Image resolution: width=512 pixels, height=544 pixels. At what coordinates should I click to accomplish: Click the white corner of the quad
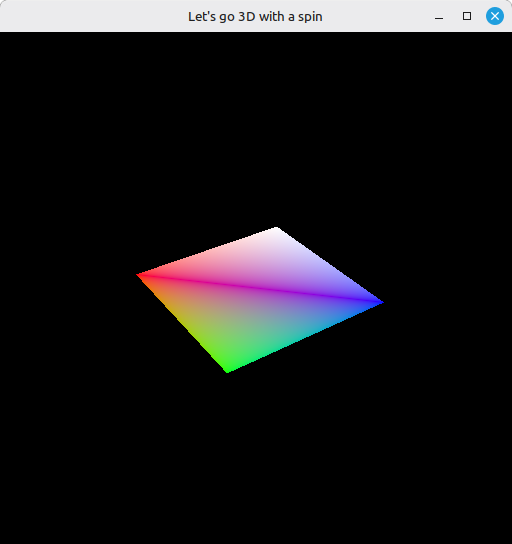(x=276, y=230)
